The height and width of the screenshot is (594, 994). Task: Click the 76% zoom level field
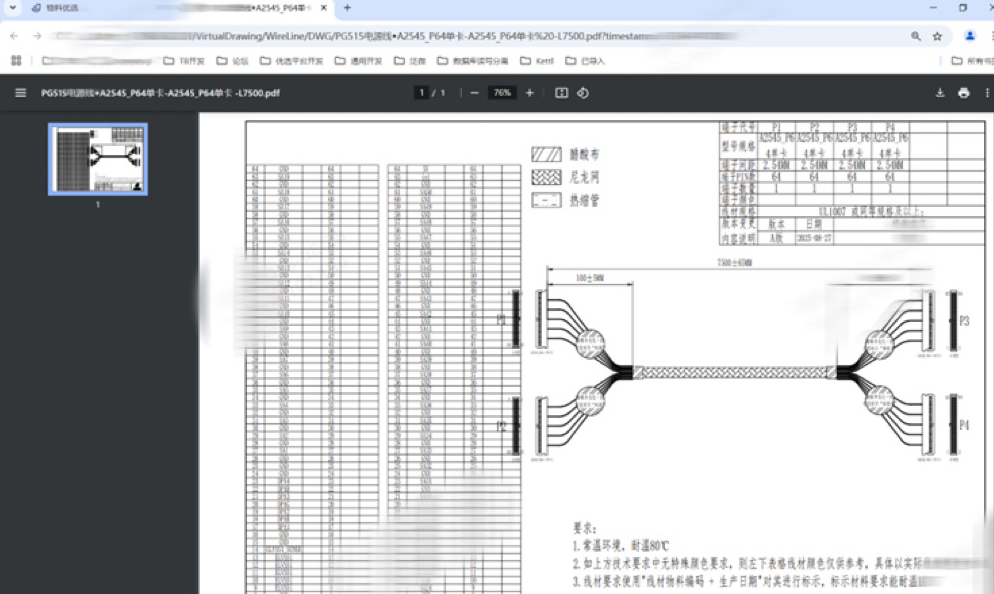501,93
